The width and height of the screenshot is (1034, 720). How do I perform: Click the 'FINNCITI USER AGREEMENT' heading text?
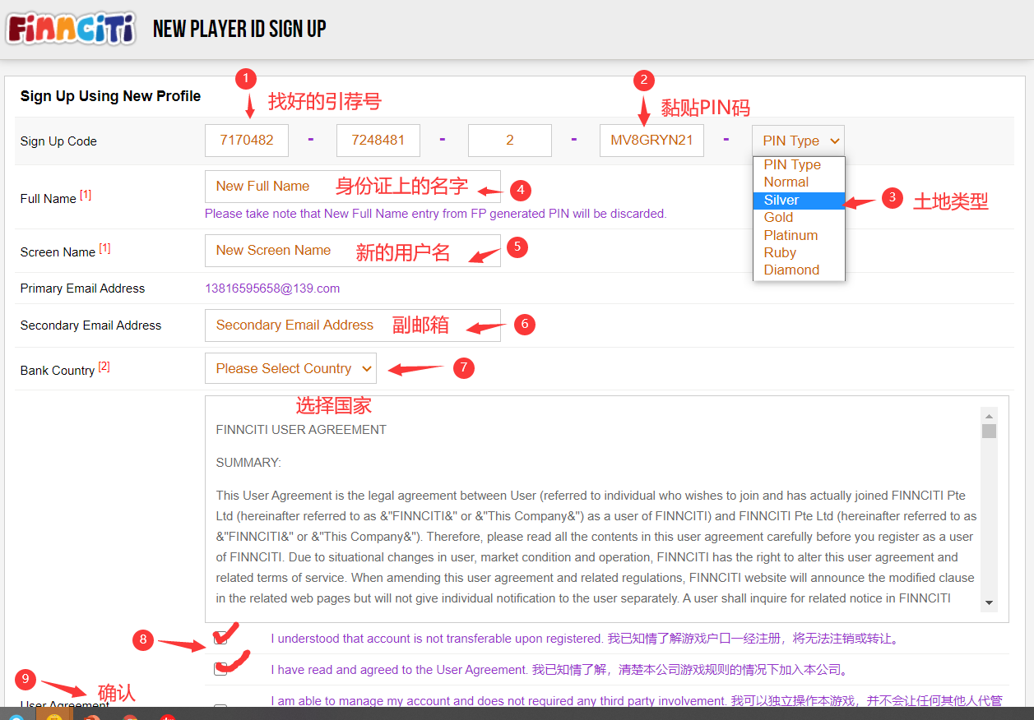click(x=301, y=430)
